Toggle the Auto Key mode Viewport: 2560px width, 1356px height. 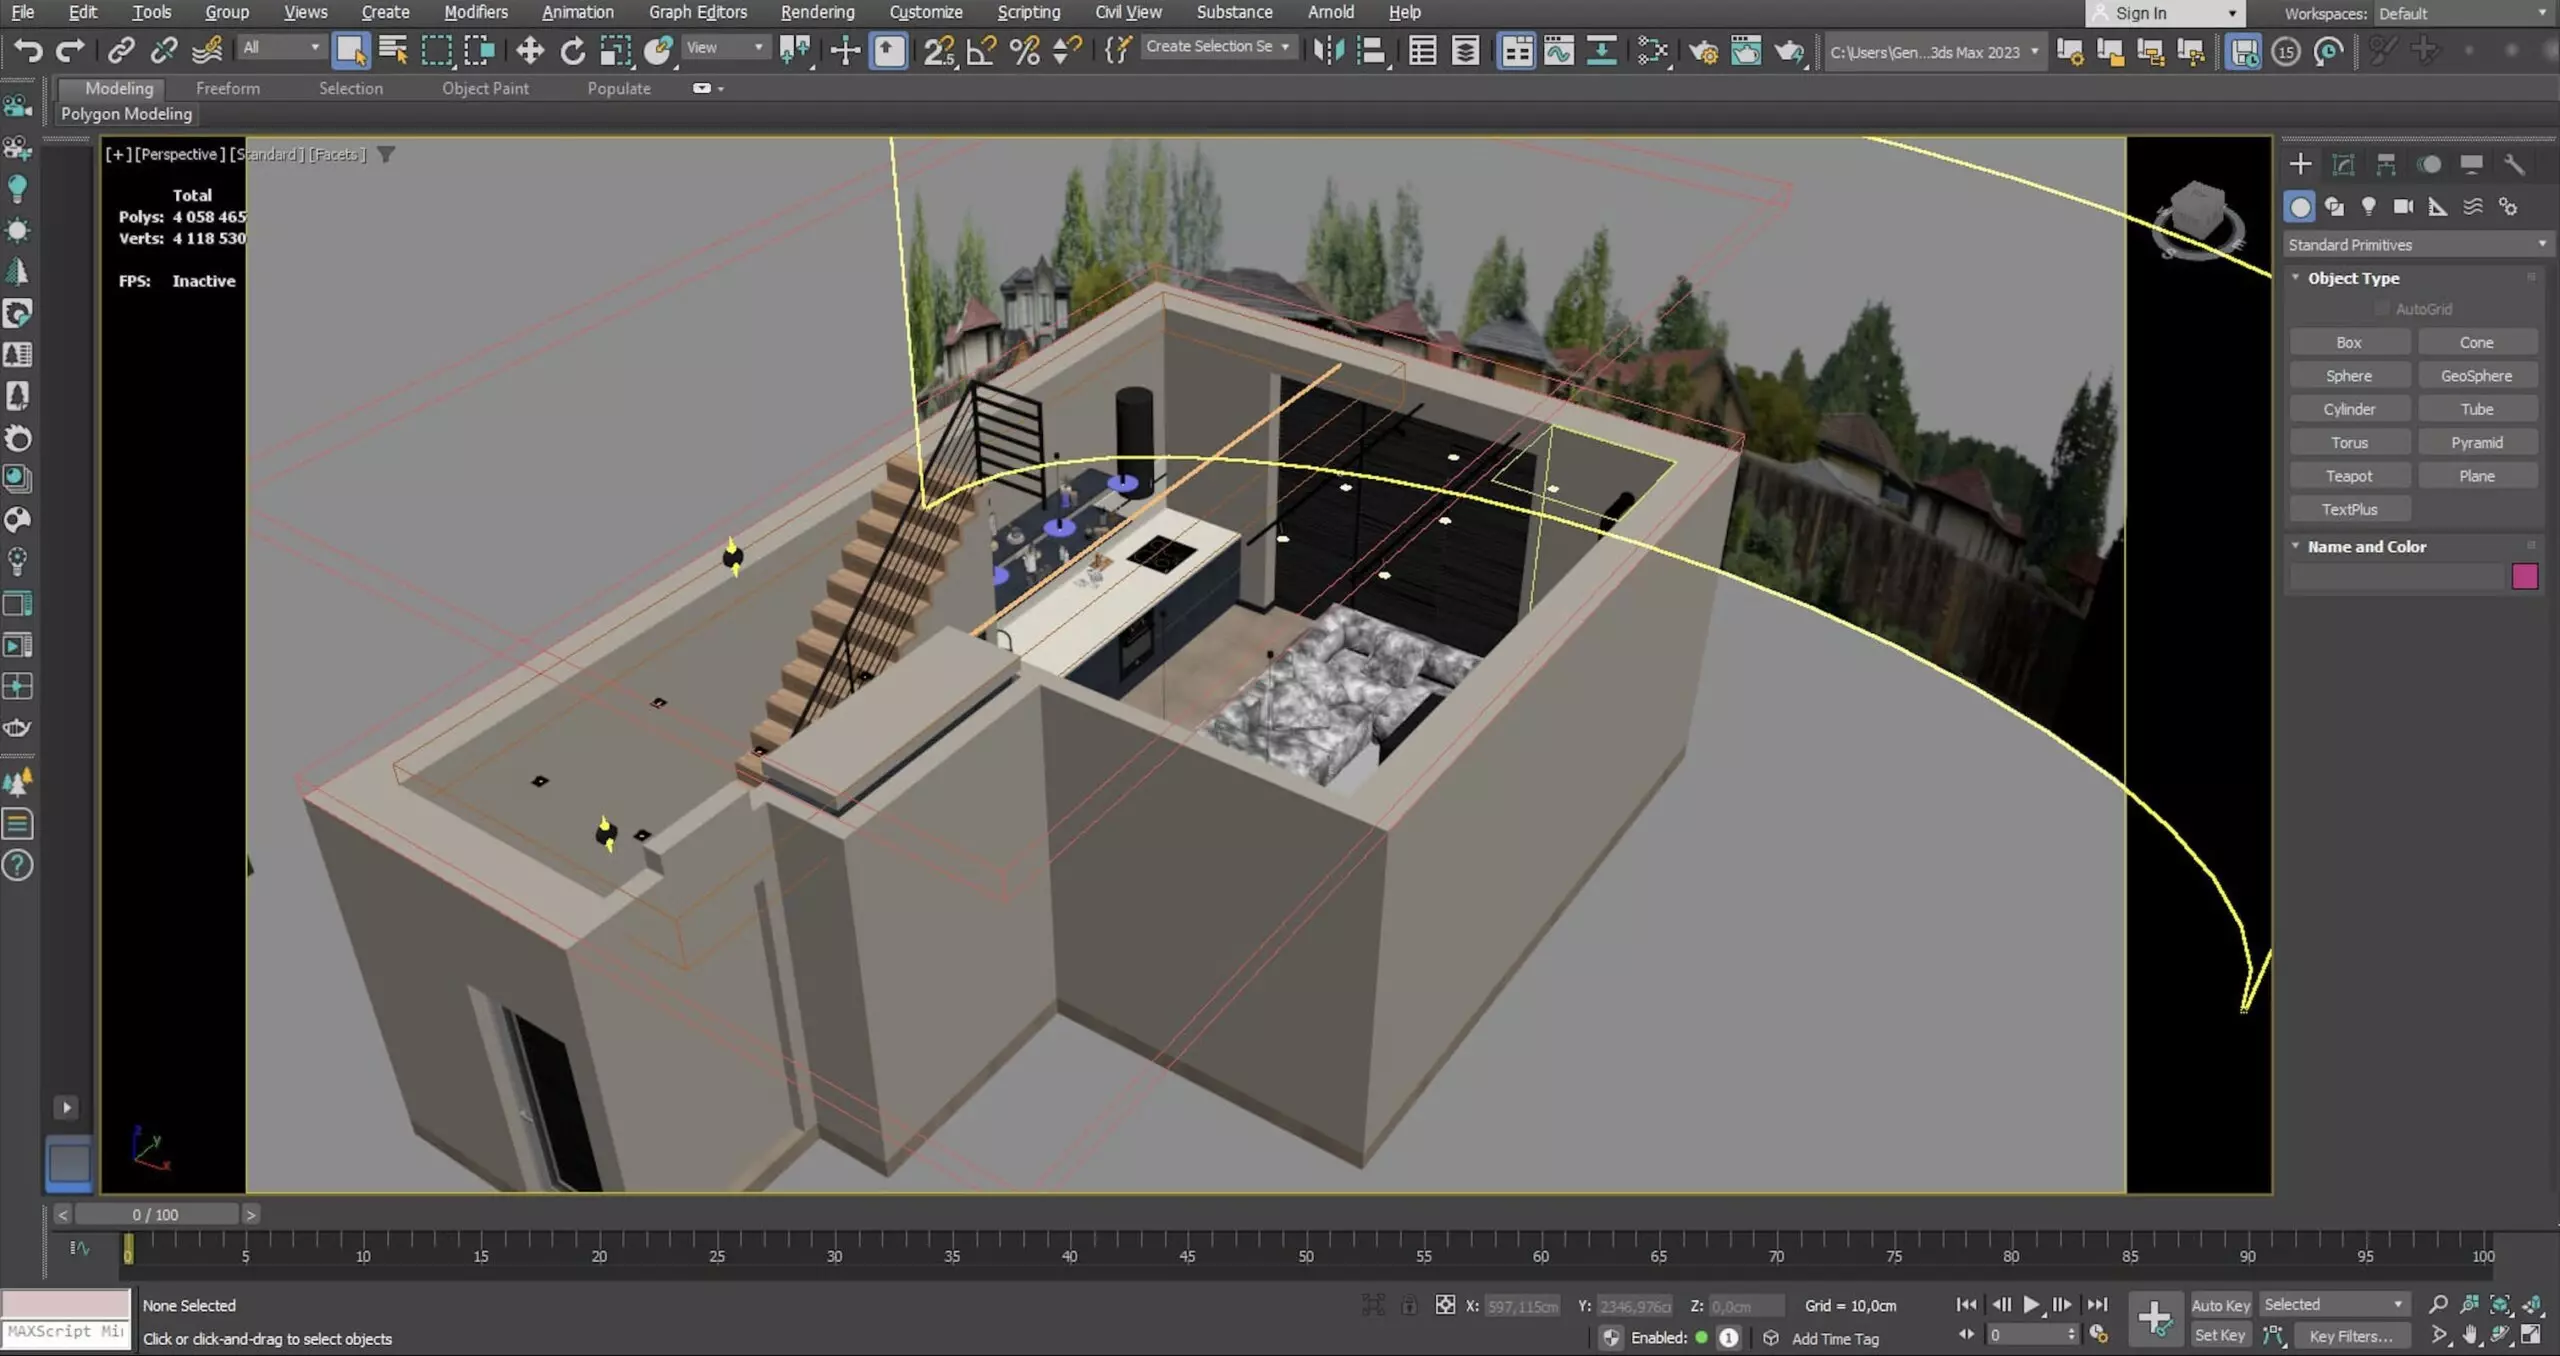click(2219, 1305)
